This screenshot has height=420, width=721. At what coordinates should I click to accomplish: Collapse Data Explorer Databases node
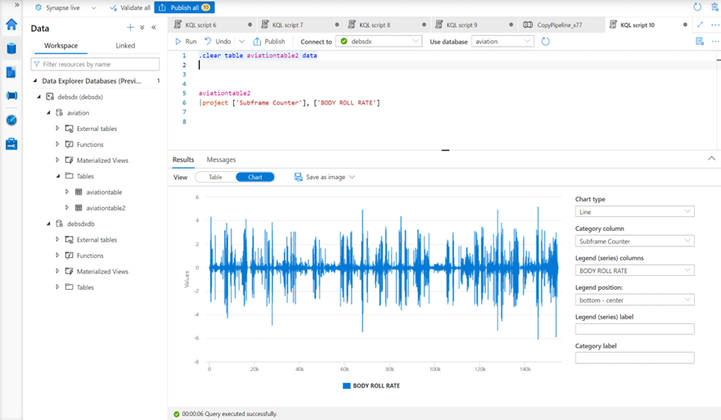point(35,81)
